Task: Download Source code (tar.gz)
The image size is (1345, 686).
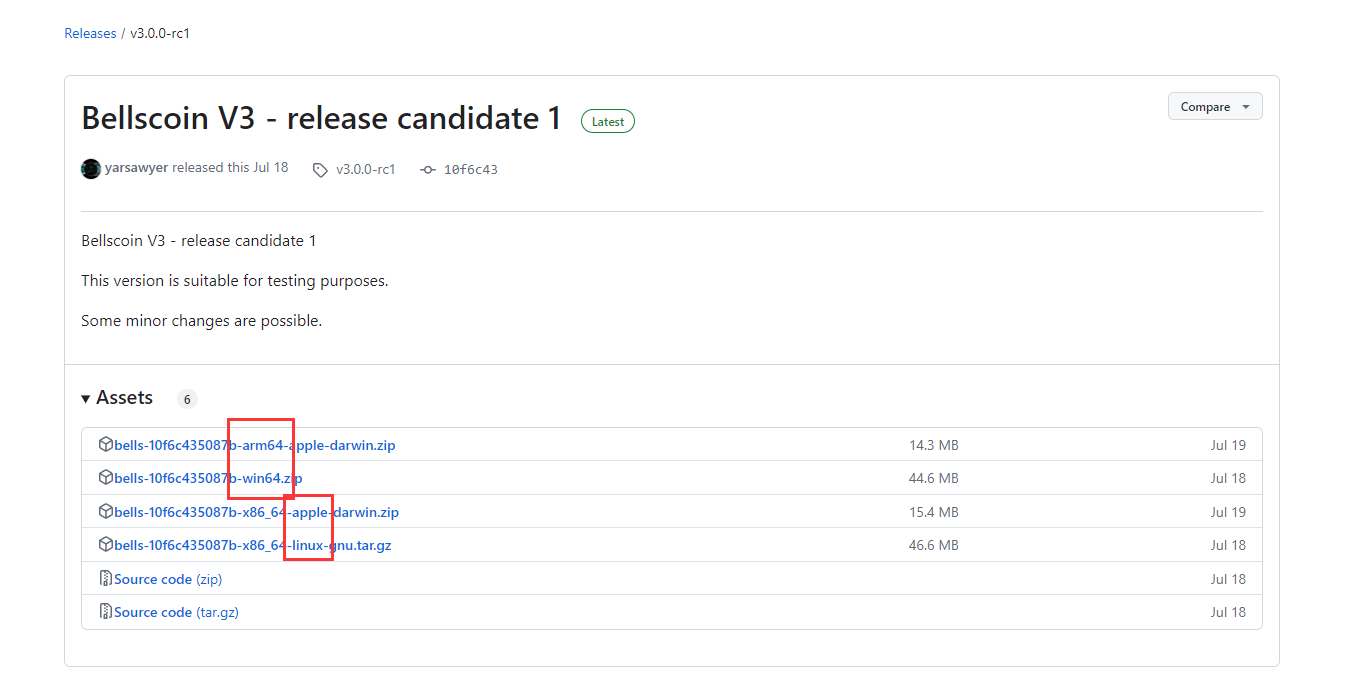Action: coord(176,612)
